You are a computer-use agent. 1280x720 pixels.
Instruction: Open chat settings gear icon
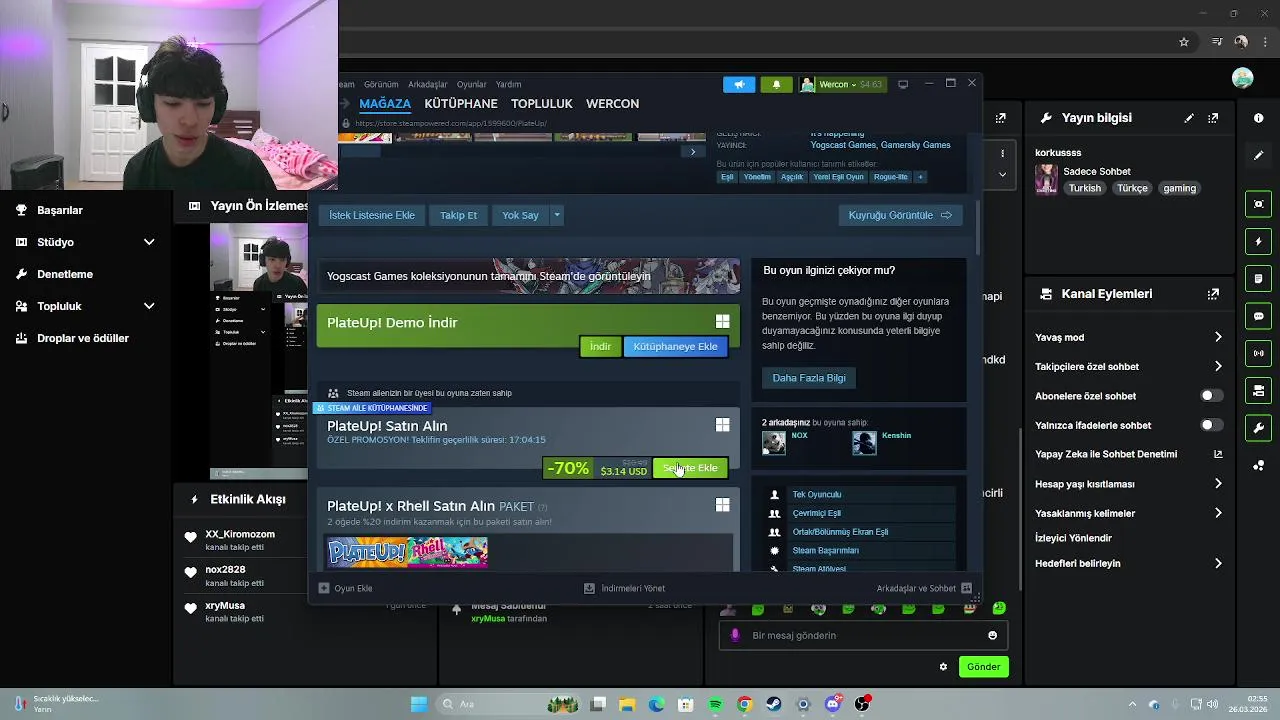(943, 667)
